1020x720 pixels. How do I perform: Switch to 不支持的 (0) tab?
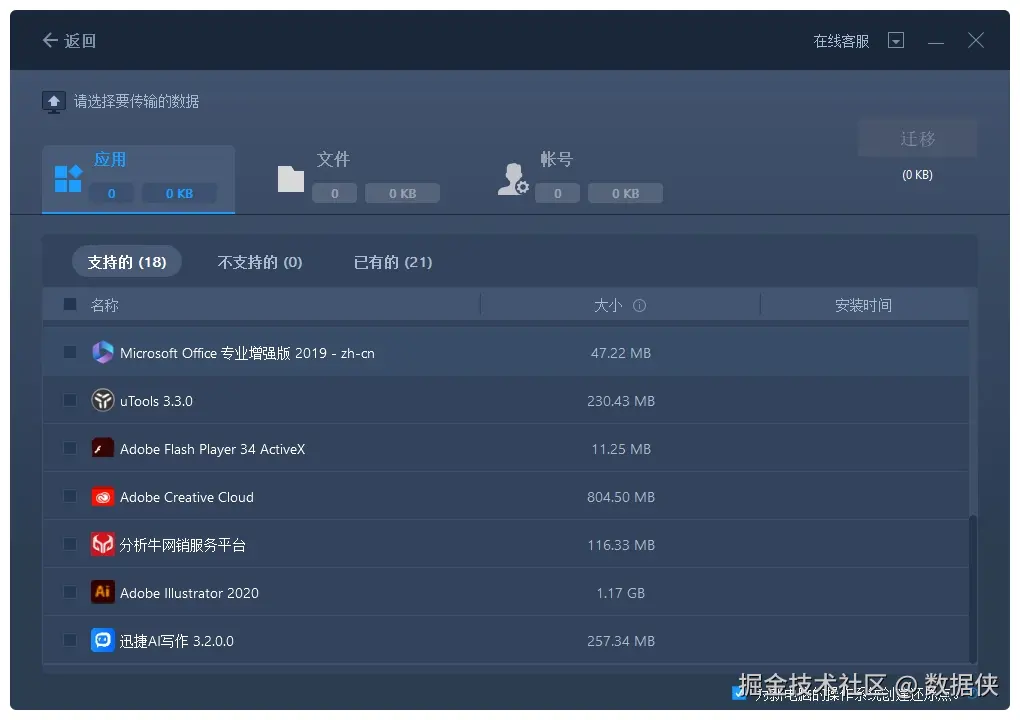[x=260, y=261]
